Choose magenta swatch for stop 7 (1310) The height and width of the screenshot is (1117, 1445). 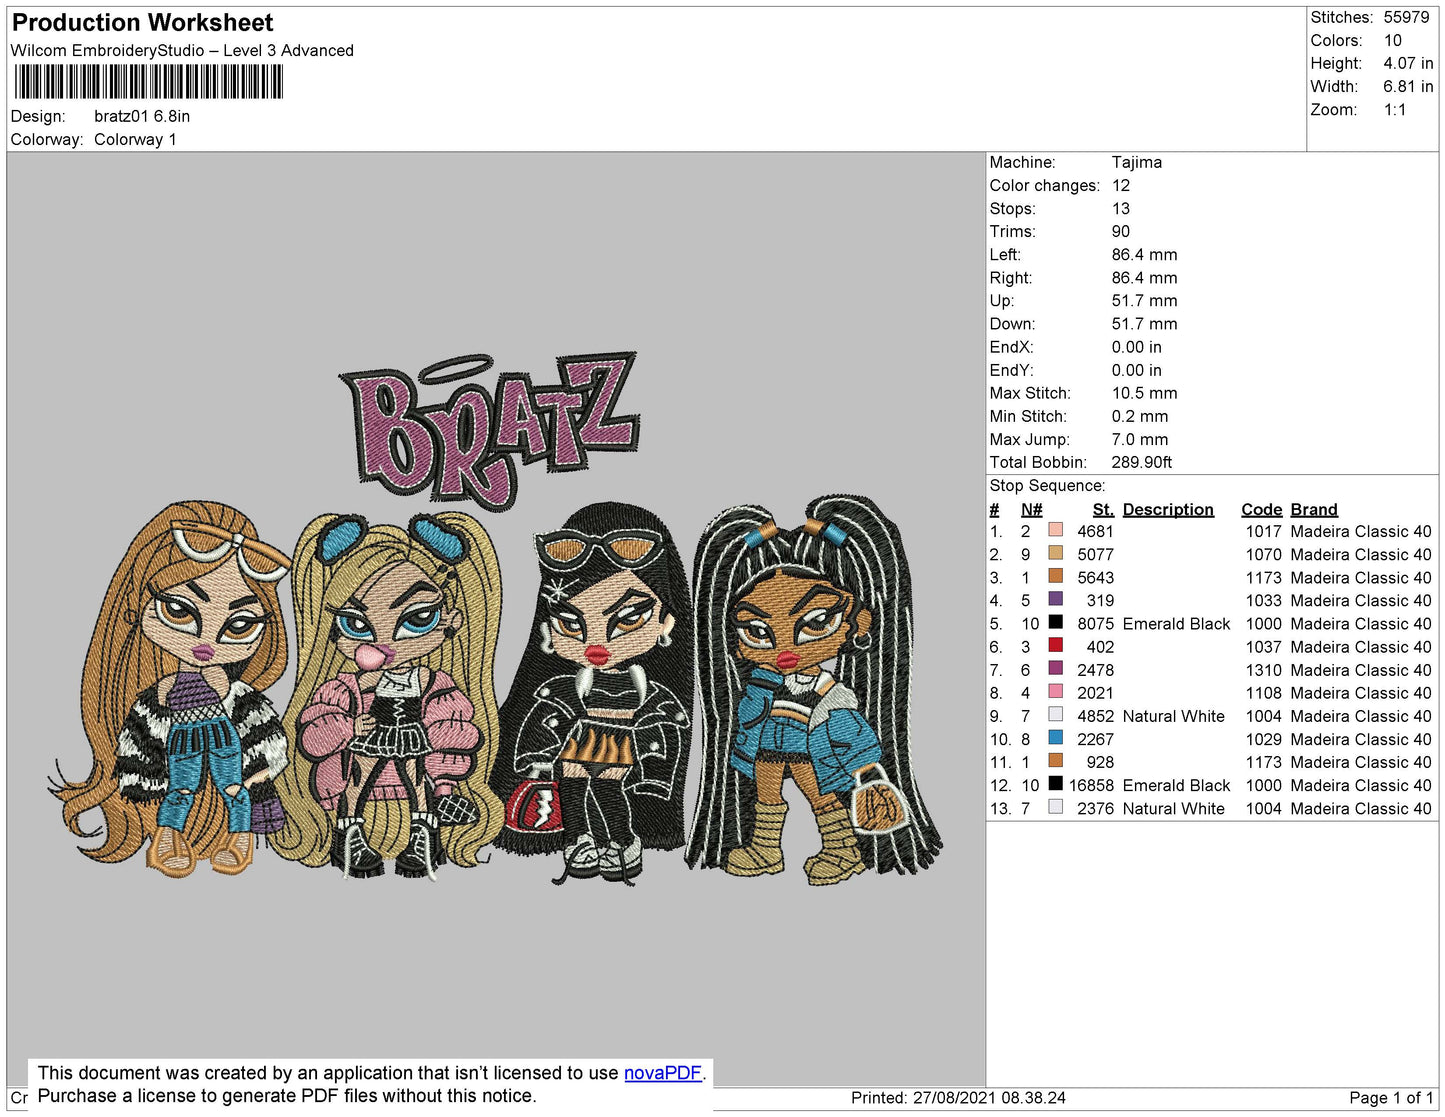coord(1055,669)
